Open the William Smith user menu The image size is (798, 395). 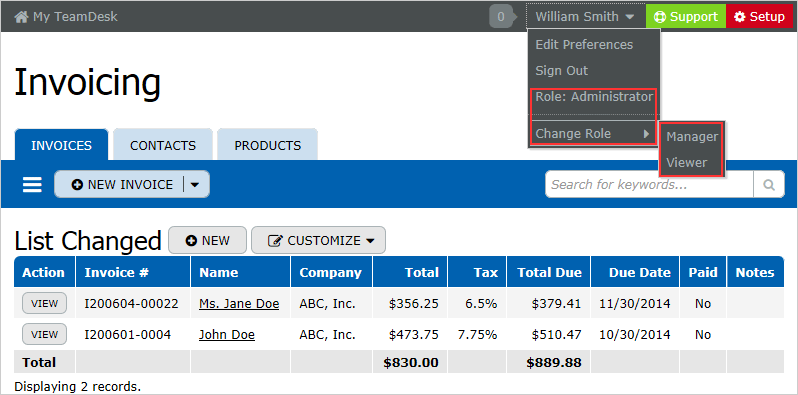click(585, 17)
